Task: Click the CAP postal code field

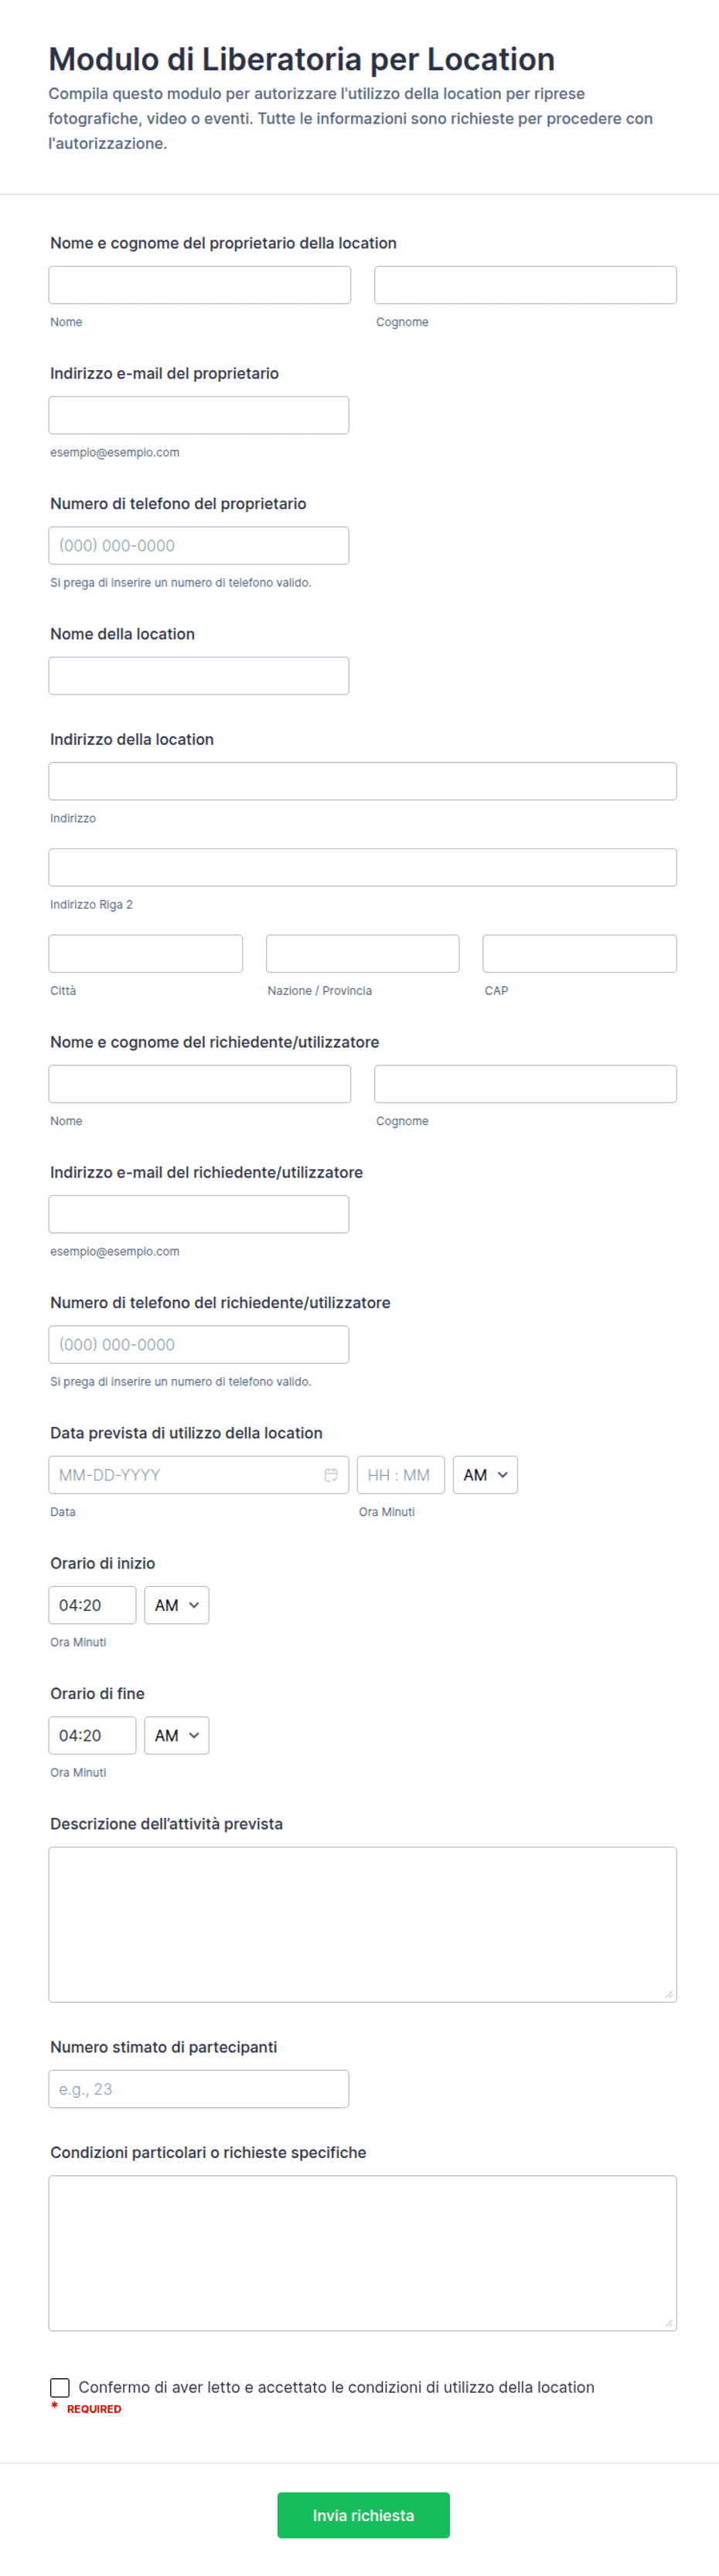Action: [580, 953]
